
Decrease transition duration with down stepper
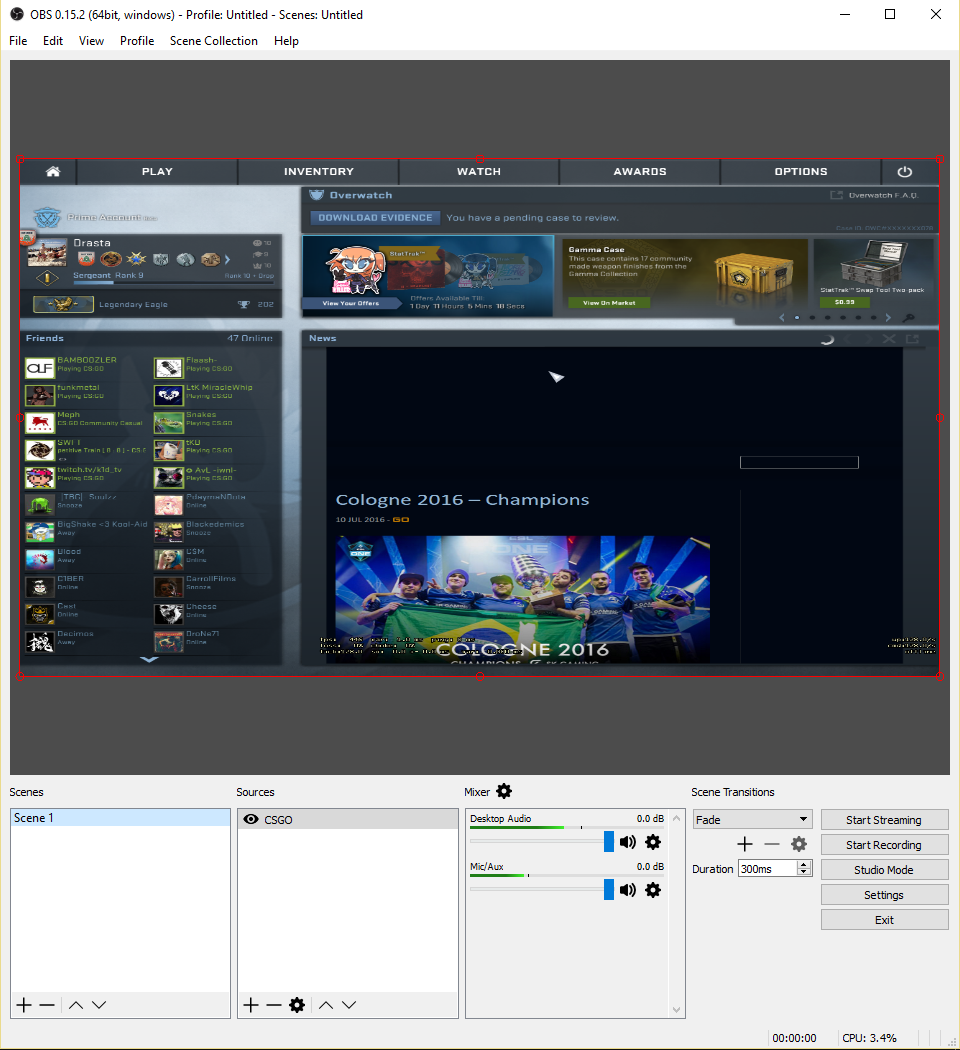click(x=804, y=873)
